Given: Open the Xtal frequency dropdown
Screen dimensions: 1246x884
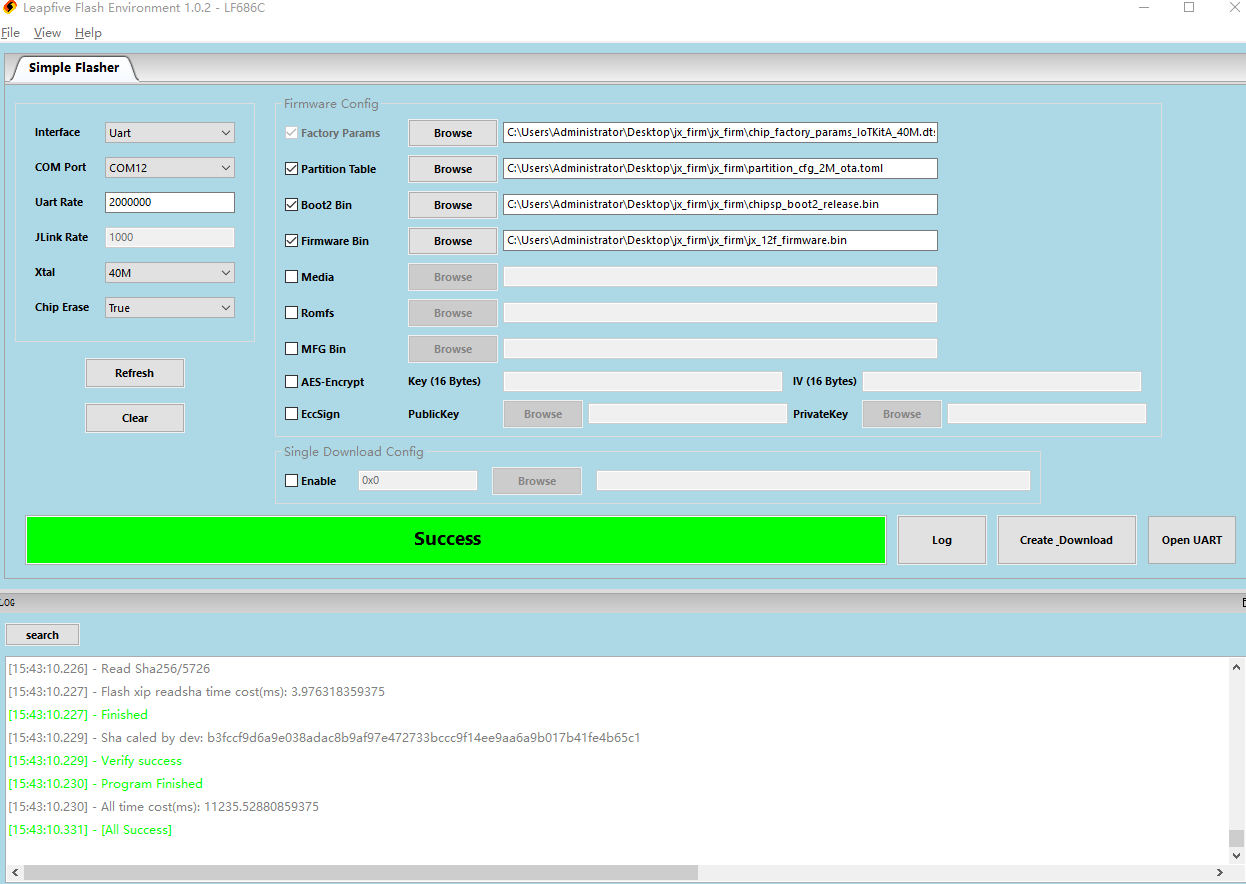Looking at the screenshot, I should tap(169, 273).
